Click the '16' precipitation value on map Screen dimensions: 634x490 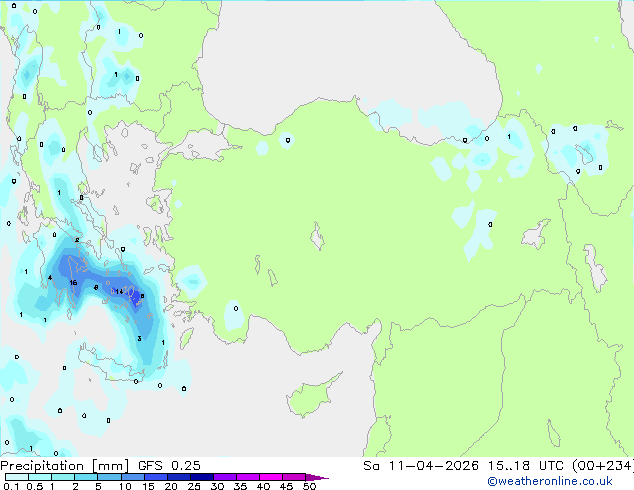pos(73,283)
